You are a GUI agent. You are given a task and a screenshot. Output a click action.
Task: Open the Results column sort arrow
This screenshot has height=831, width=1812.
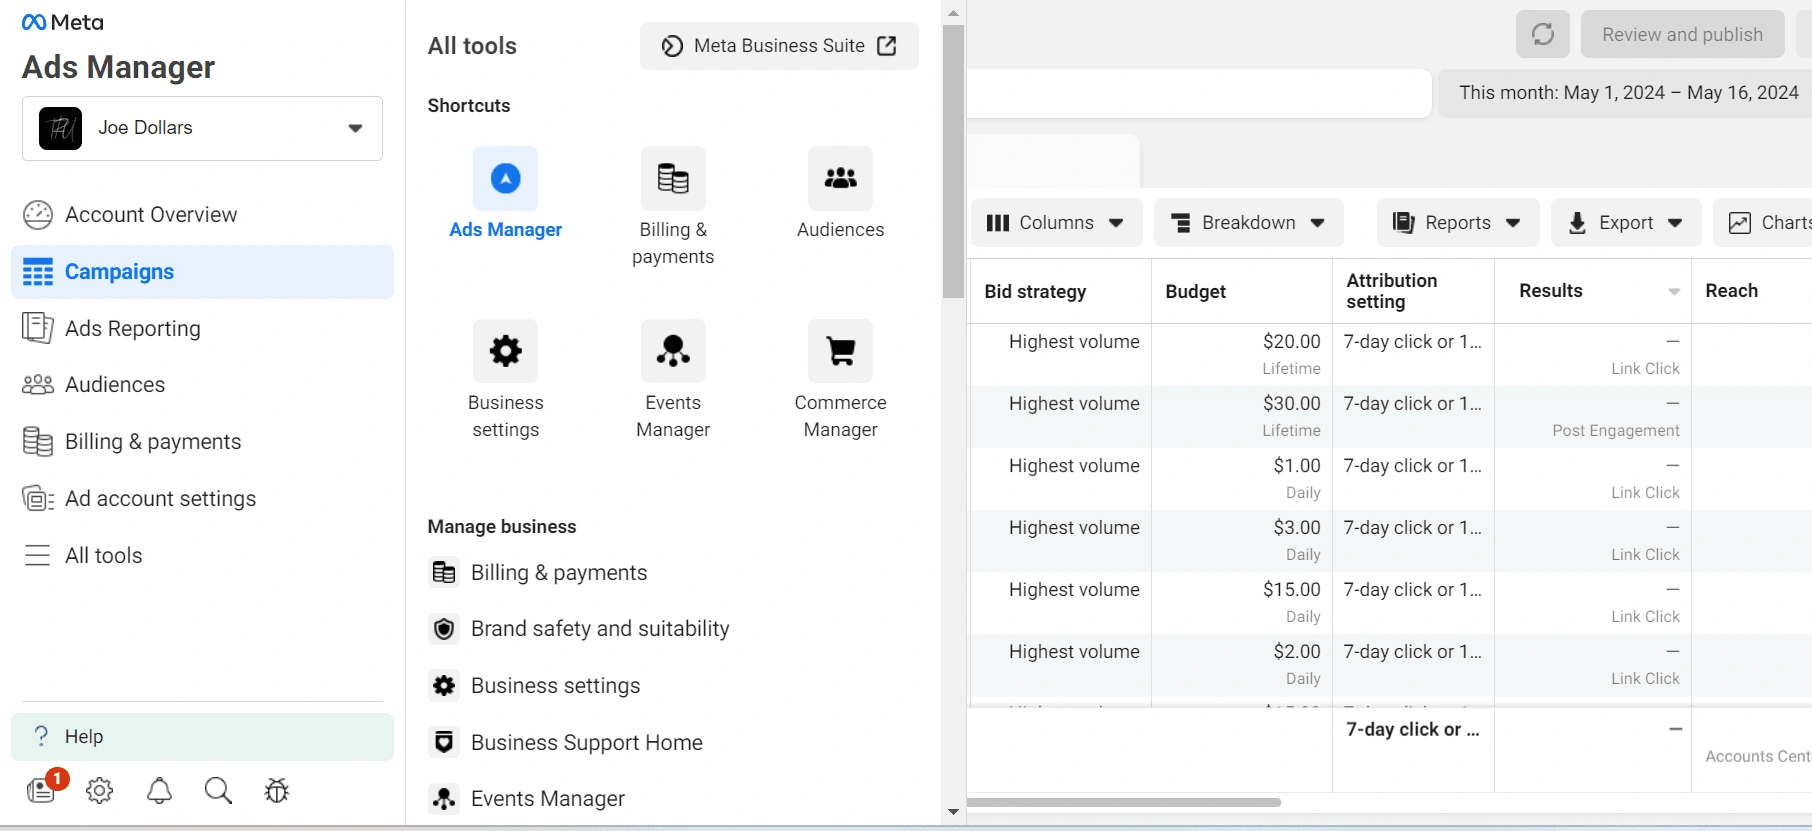tap(1674, 292)
